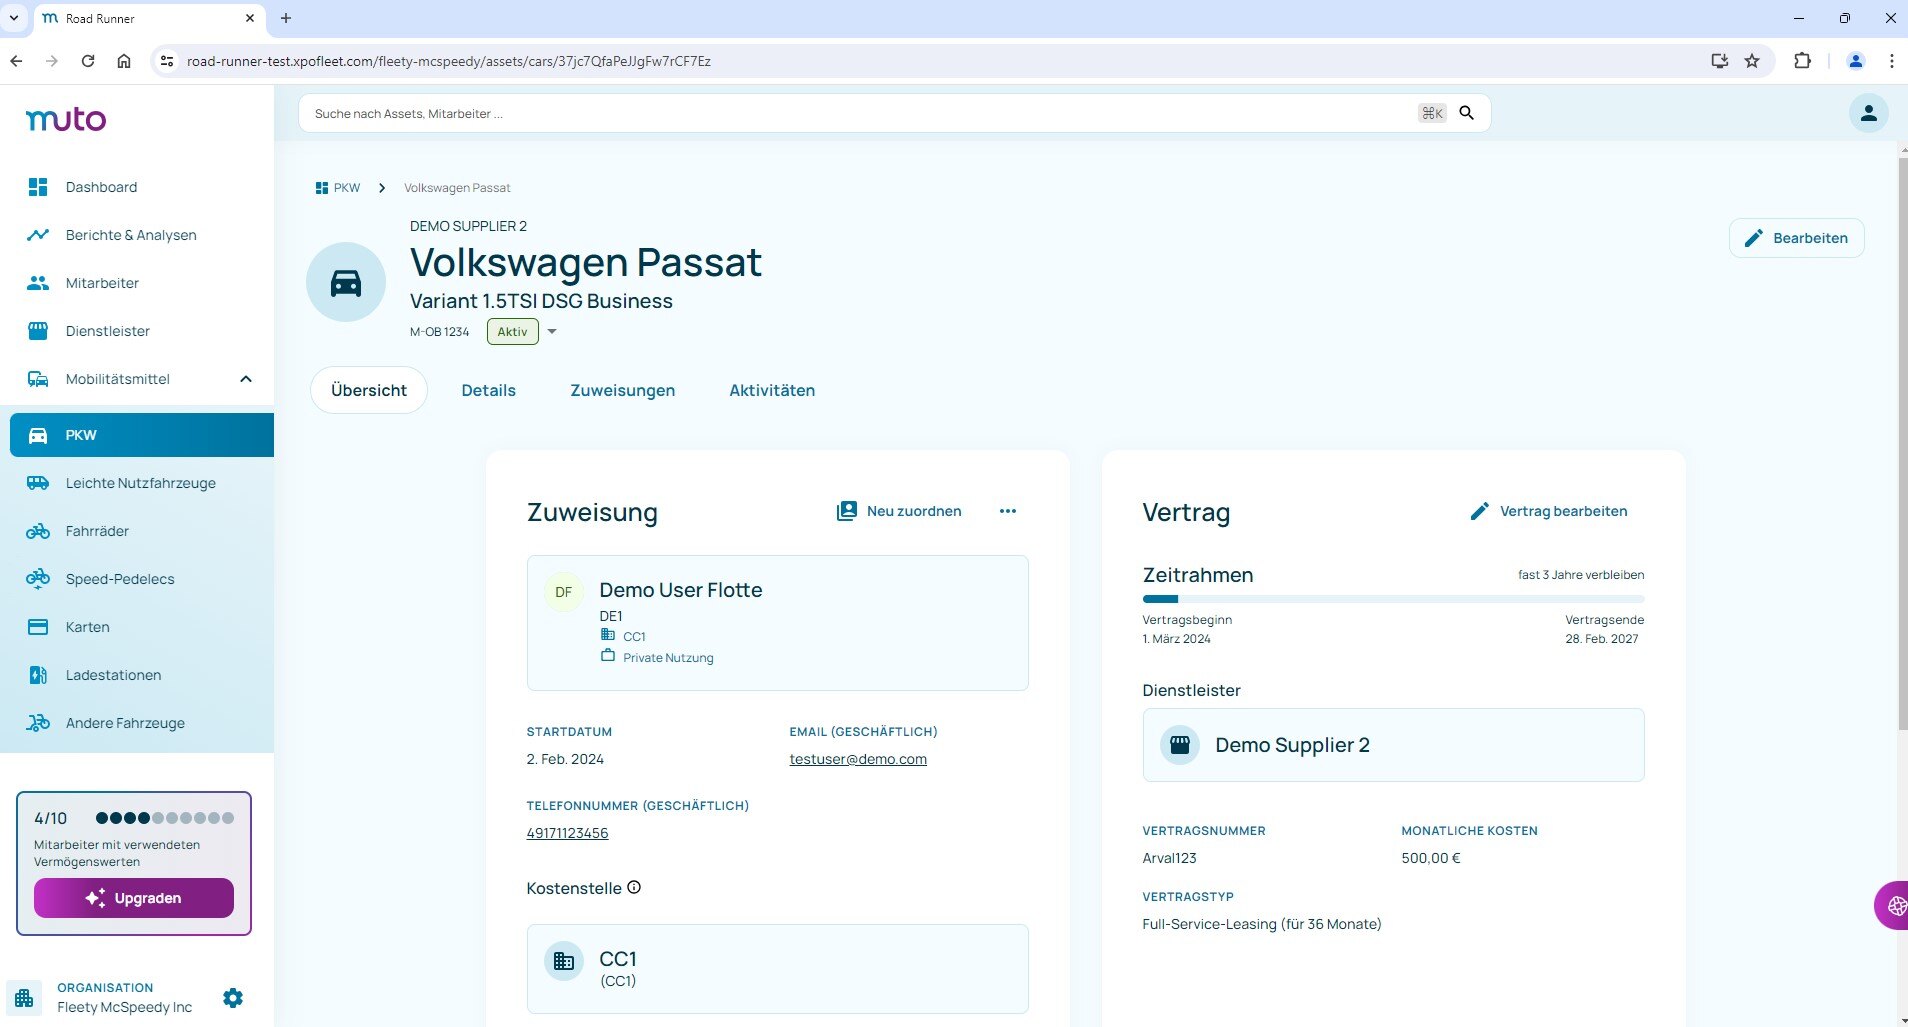Switch to the Übersicht tab
Image resolution: width=1908 pixels, height=1027 pixels.
point(369,390)
